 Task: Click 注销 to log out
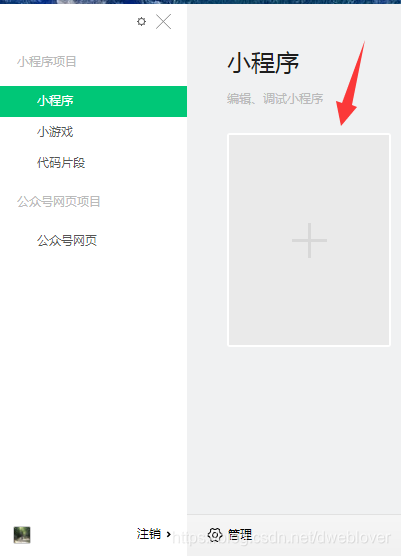(149, 534)
